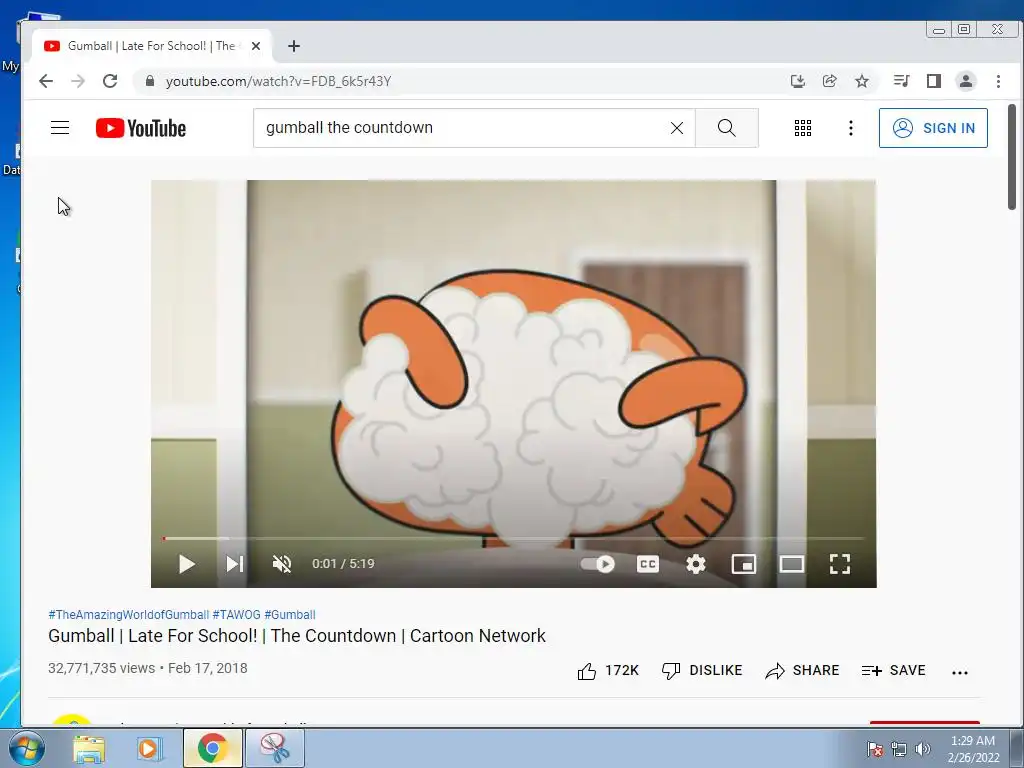Viewport: 1024px width, 768px height.
Task: Bookmark this tab with star
Action: pyautogui.click(x=862, y=81)
